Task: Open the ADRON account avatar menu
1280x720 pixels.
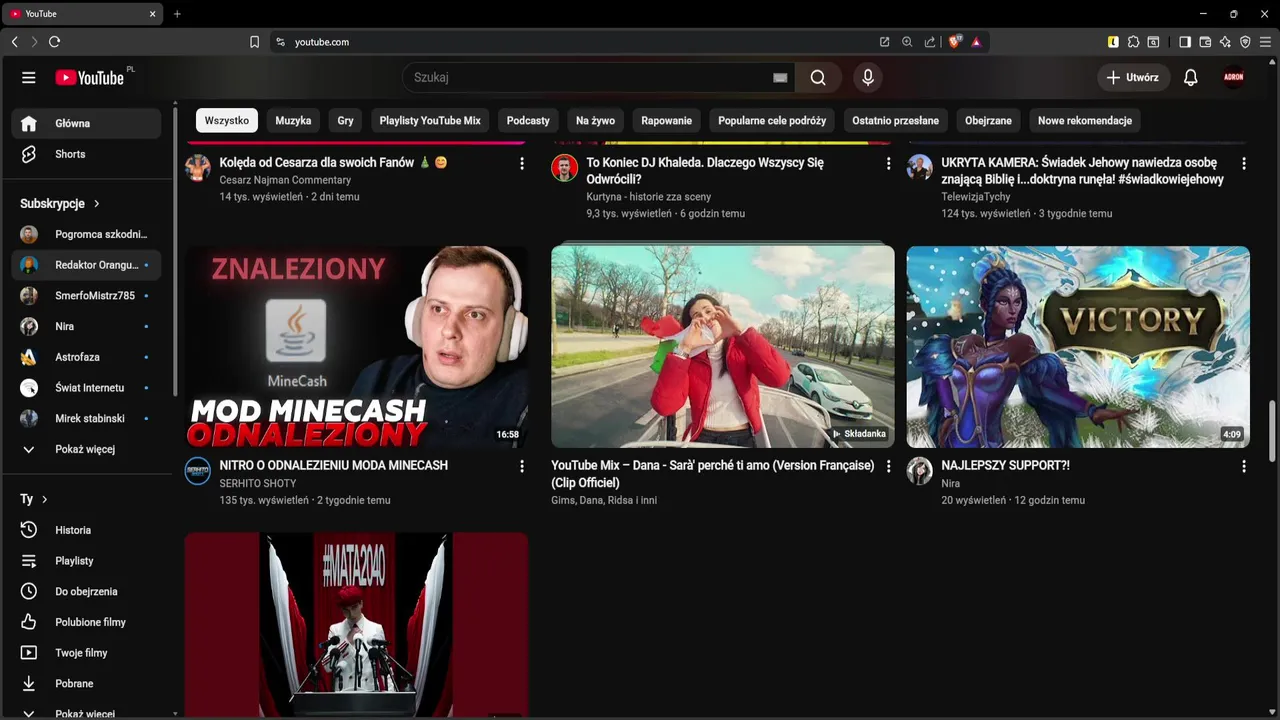Action: click(x=1234, y=78)
